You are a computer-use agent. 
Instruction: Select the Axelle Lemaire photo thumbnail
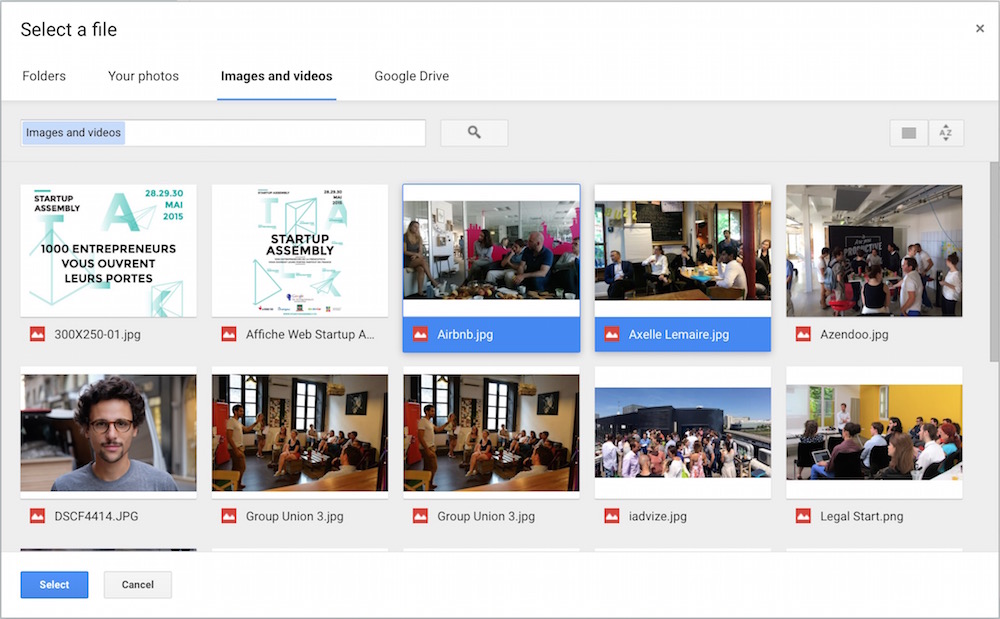[x=682, y=251]
